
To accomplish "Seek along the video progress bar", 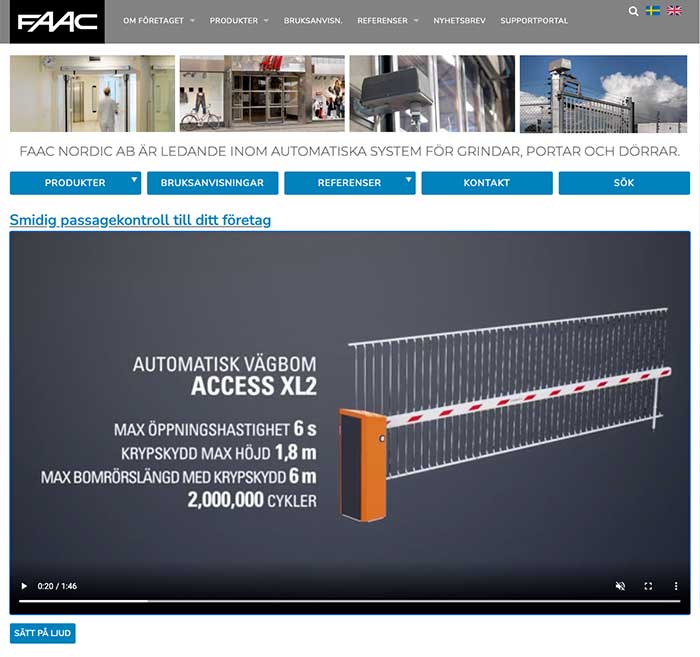I will [x=350, y=601].
